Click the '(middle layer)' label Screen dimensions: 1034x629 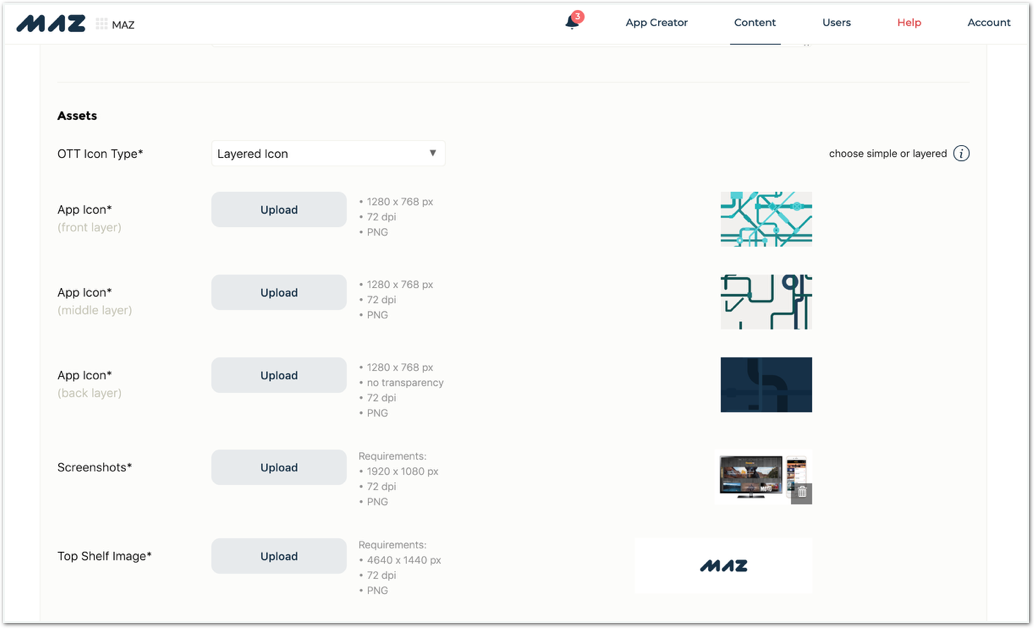tap(95, 310)
